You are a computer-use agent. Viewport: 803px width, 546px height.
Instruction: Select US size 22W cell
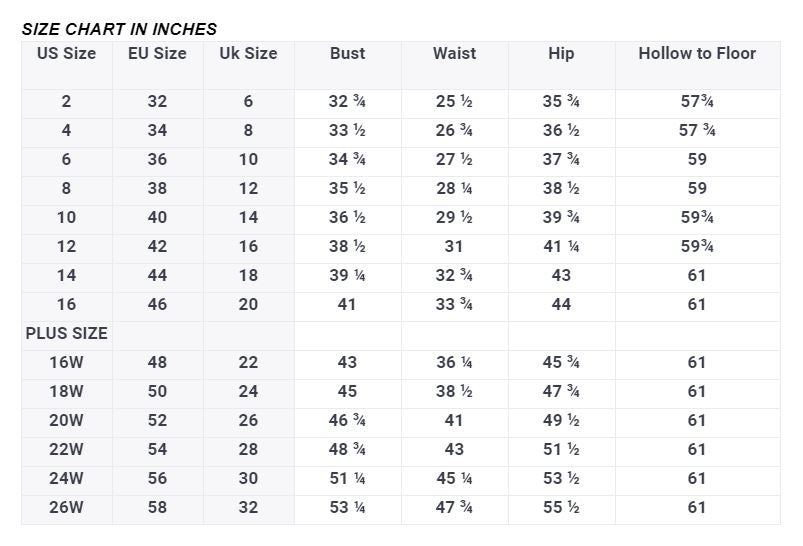click(66, 449)
